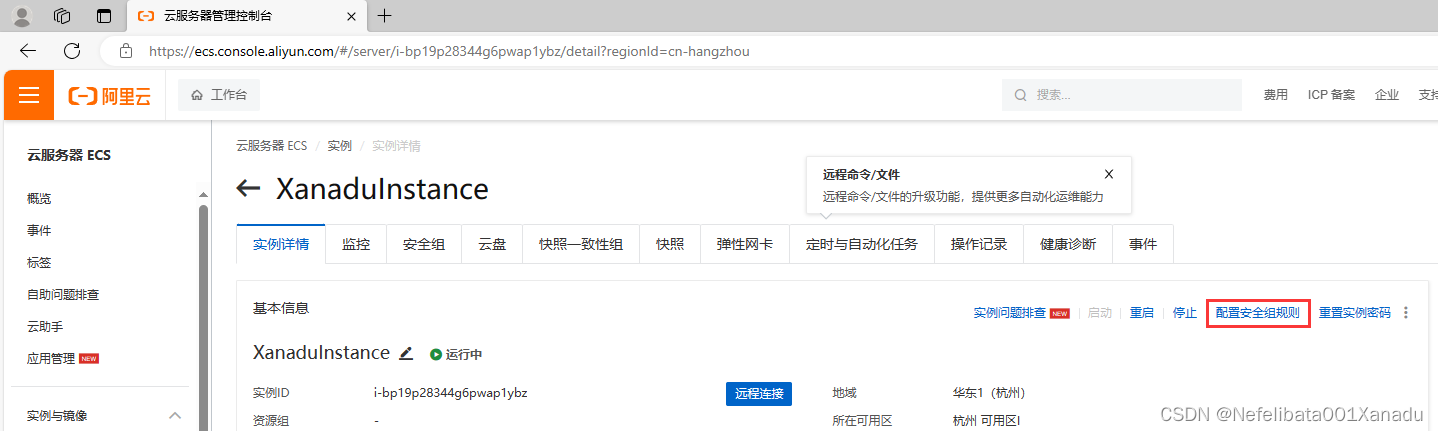Click breadcrumb 实例
The width and height of the screenshot is (1438, 431).
[x=339, y=146]
